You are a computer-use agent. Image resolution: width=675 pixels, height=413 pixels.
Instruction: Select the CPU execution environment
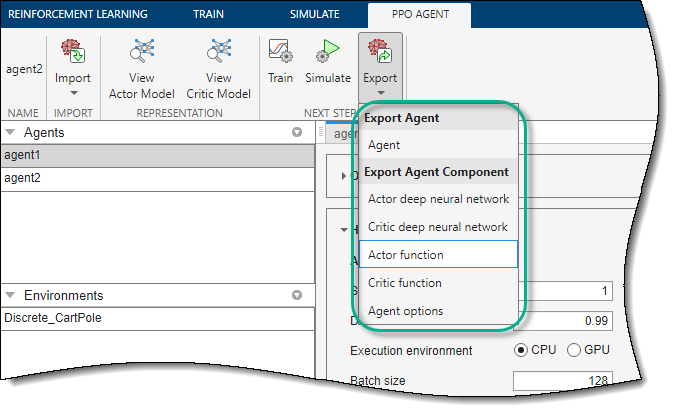pos(522,350)
